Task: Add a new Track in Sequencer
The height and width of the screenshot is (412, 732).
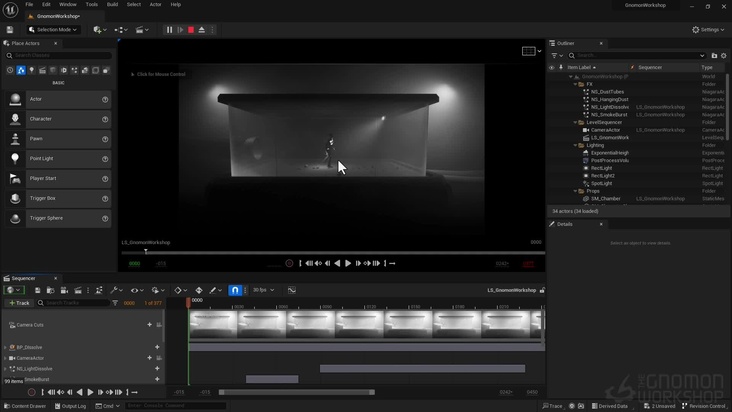Action: point(19,303)
